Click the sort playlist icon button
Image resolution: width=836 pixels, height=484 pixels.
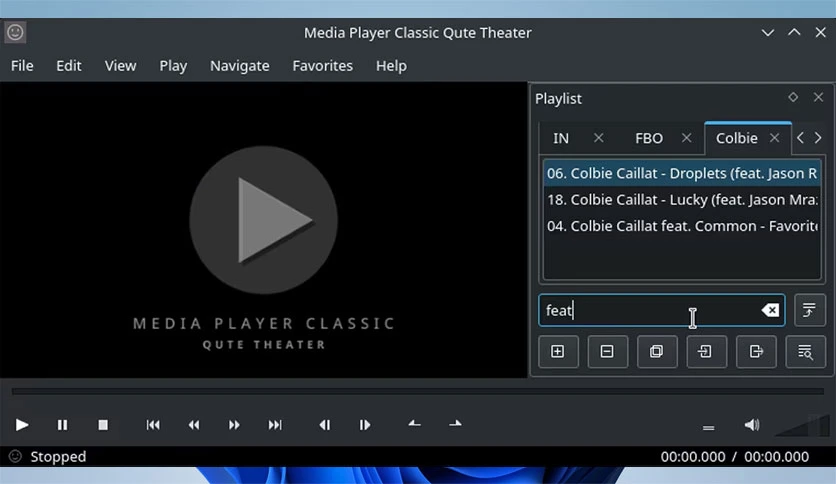point(810,310)
